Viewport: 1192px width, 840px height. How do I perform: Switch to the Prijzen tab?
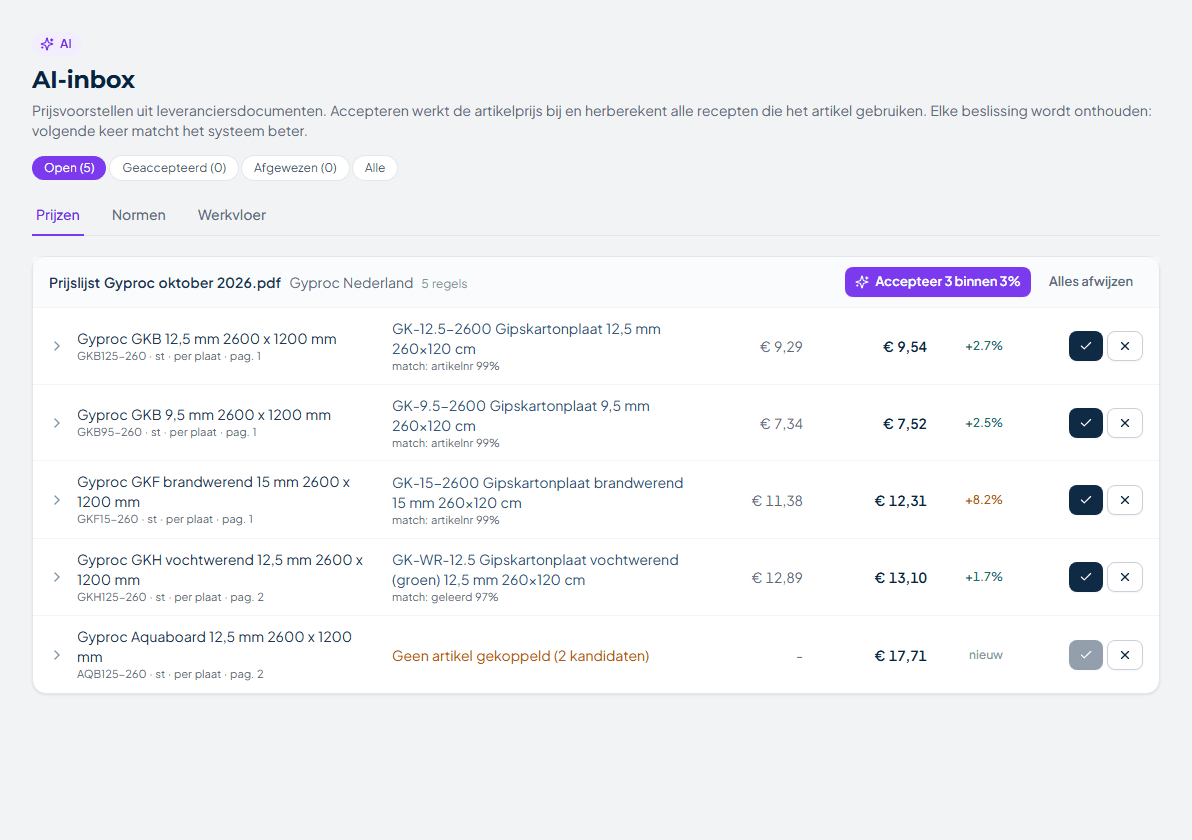[58, 215]
